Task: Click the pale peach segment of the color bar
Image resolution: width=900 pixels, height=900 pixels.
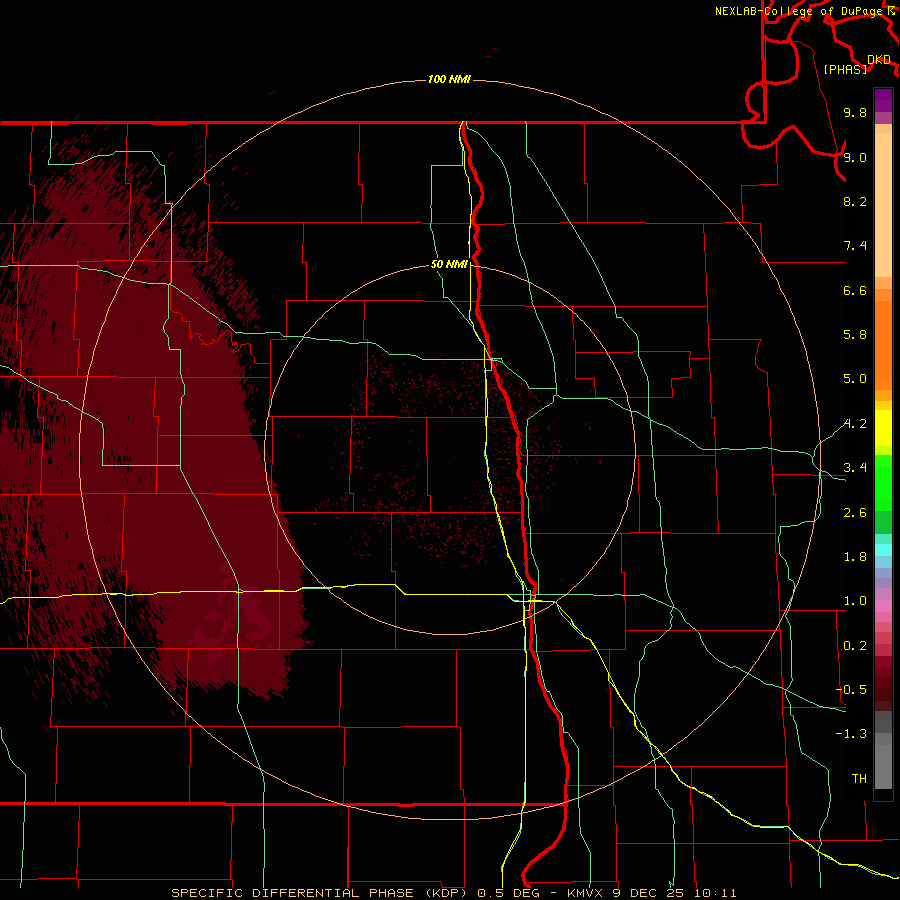Action: click(x=883, y=205)
